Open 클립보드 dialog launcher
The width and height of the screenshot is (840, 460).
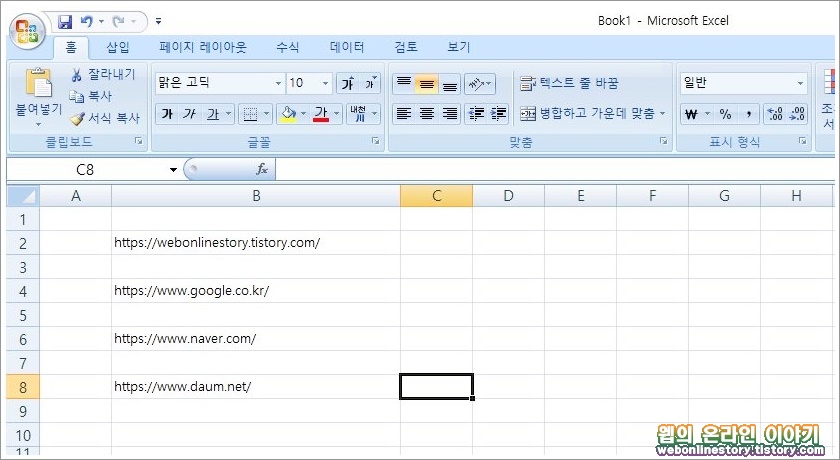(x=139, y=141)
